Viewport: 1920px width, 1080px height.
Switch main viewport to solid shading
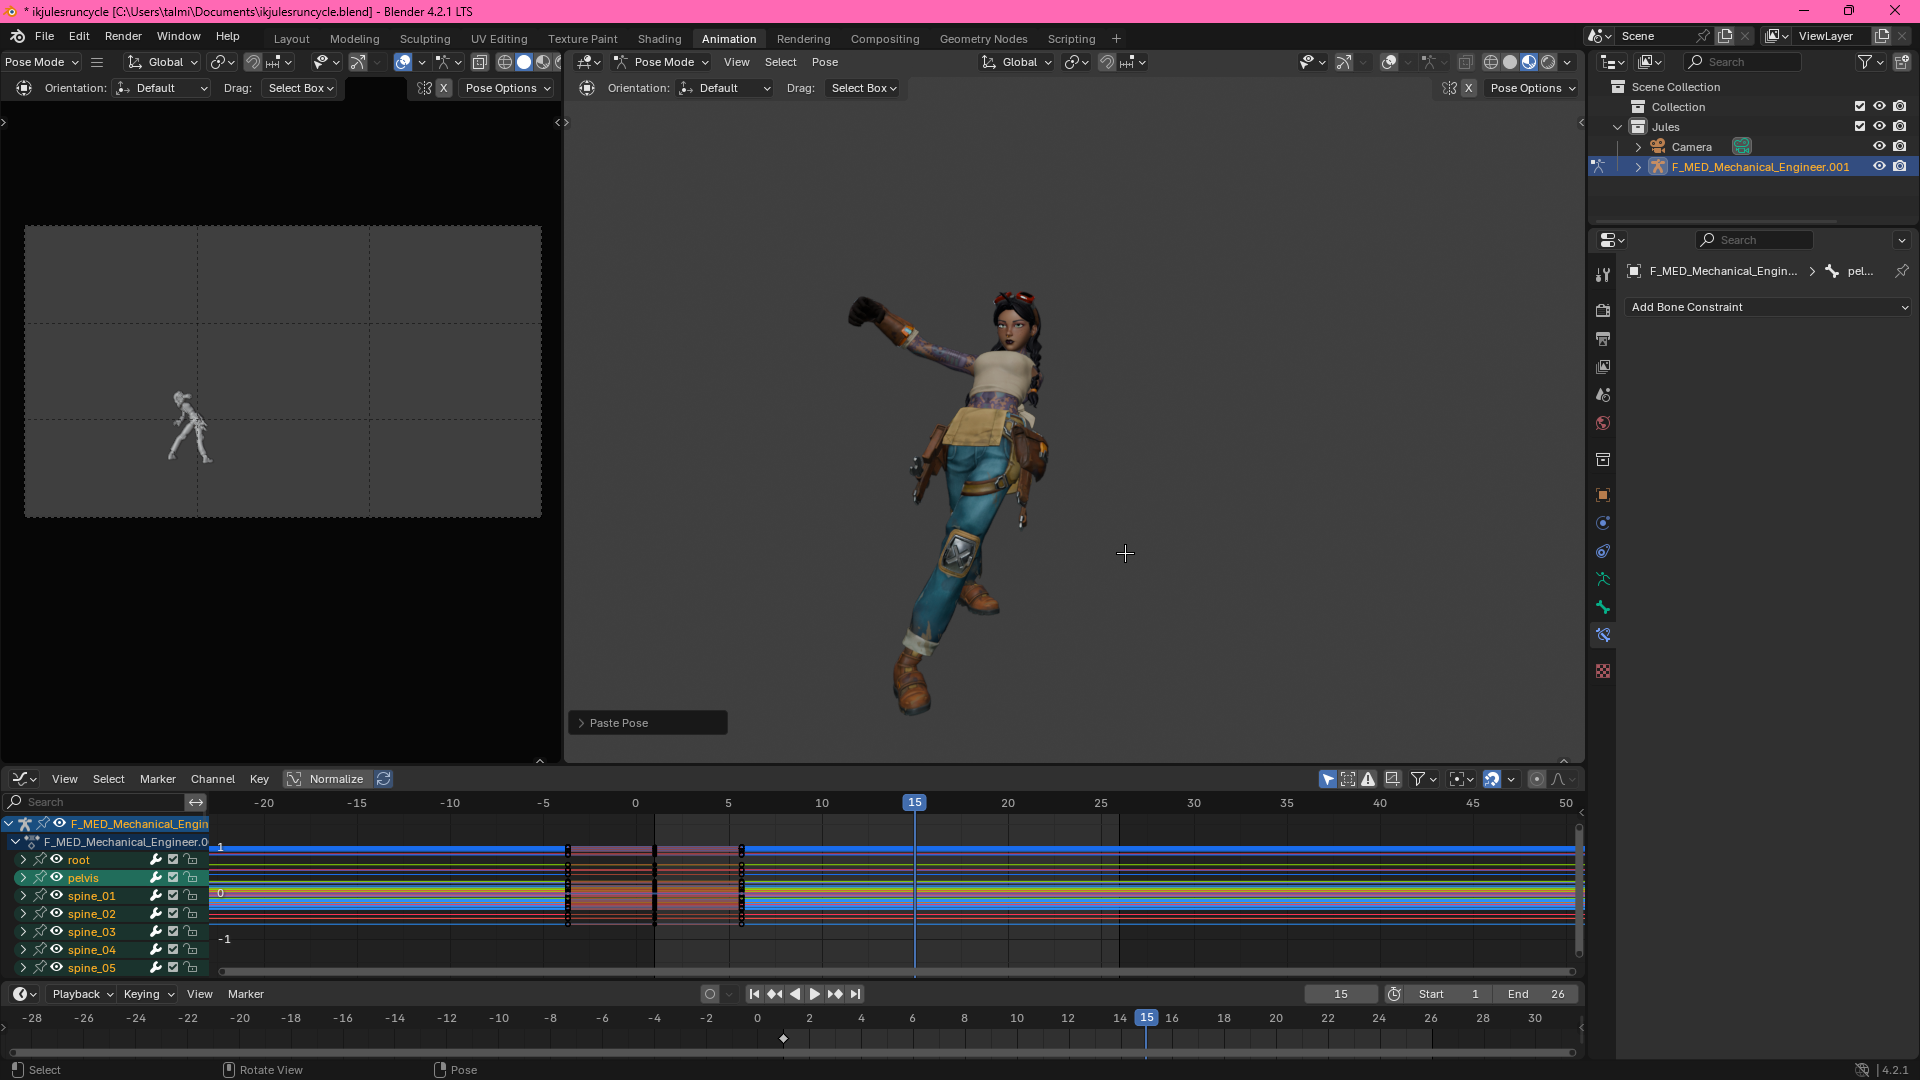click(1510, 62)
